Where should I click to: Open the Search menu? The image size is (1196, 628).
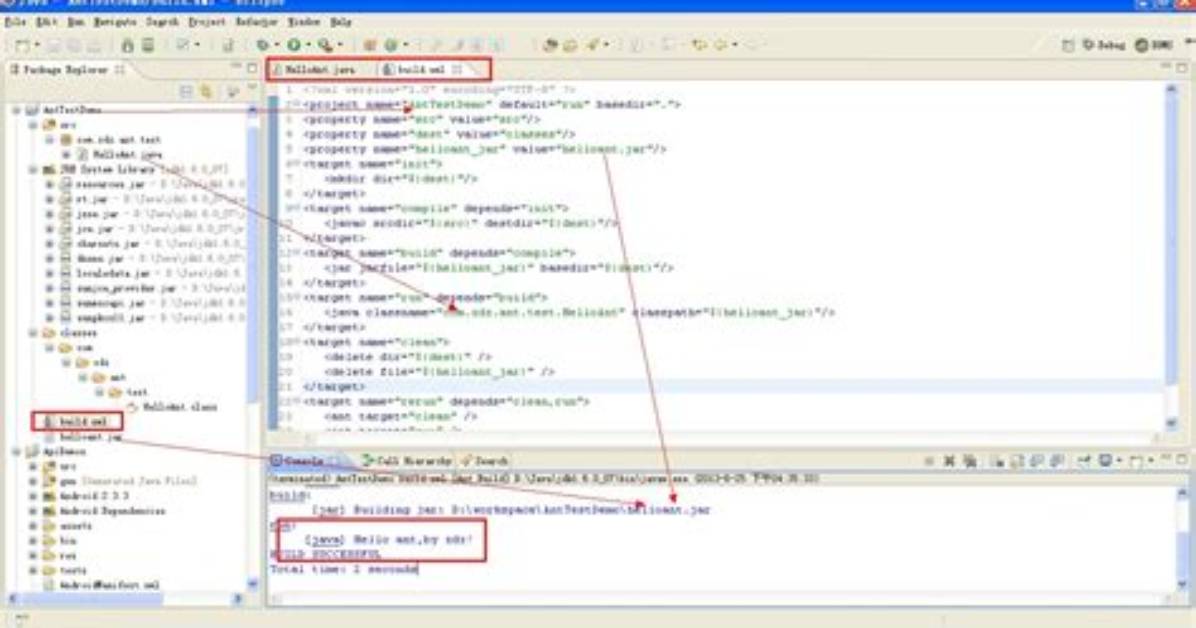point(162,22)
